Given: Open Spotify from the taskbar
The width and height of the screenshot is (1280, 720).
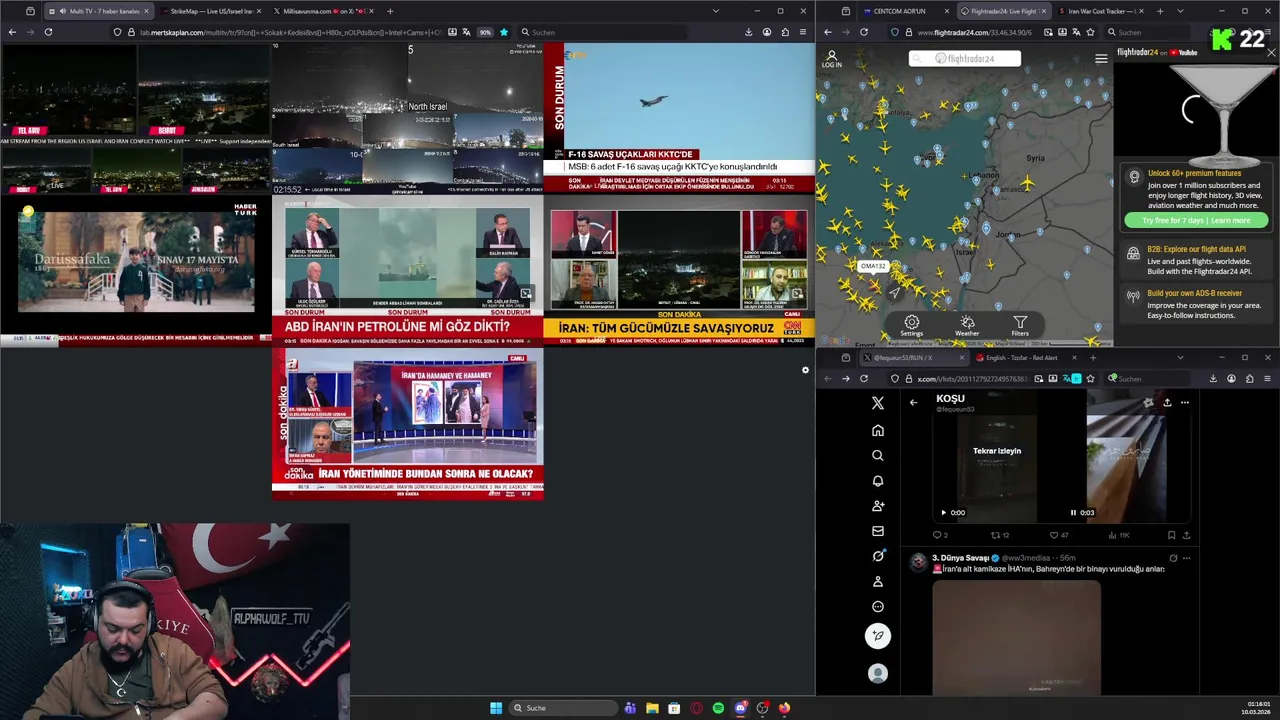Looking at the screenshot, I should click(x=718, y=708).
